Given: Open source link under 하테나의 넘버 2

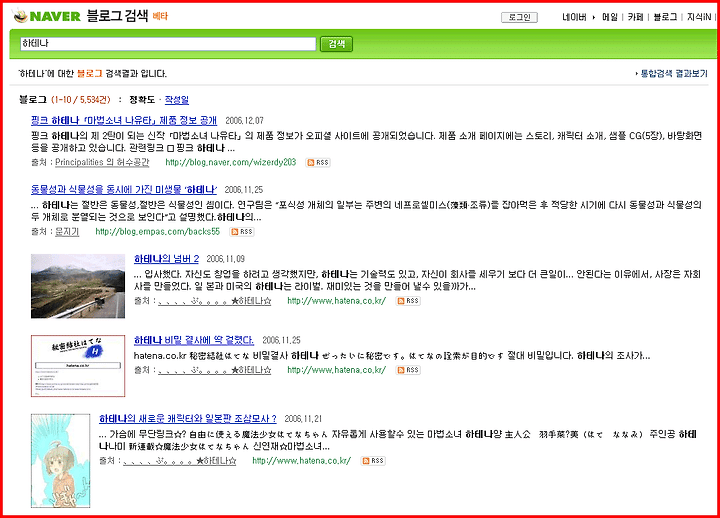Looking at the screenshot, I should click(x=214, y=301).
